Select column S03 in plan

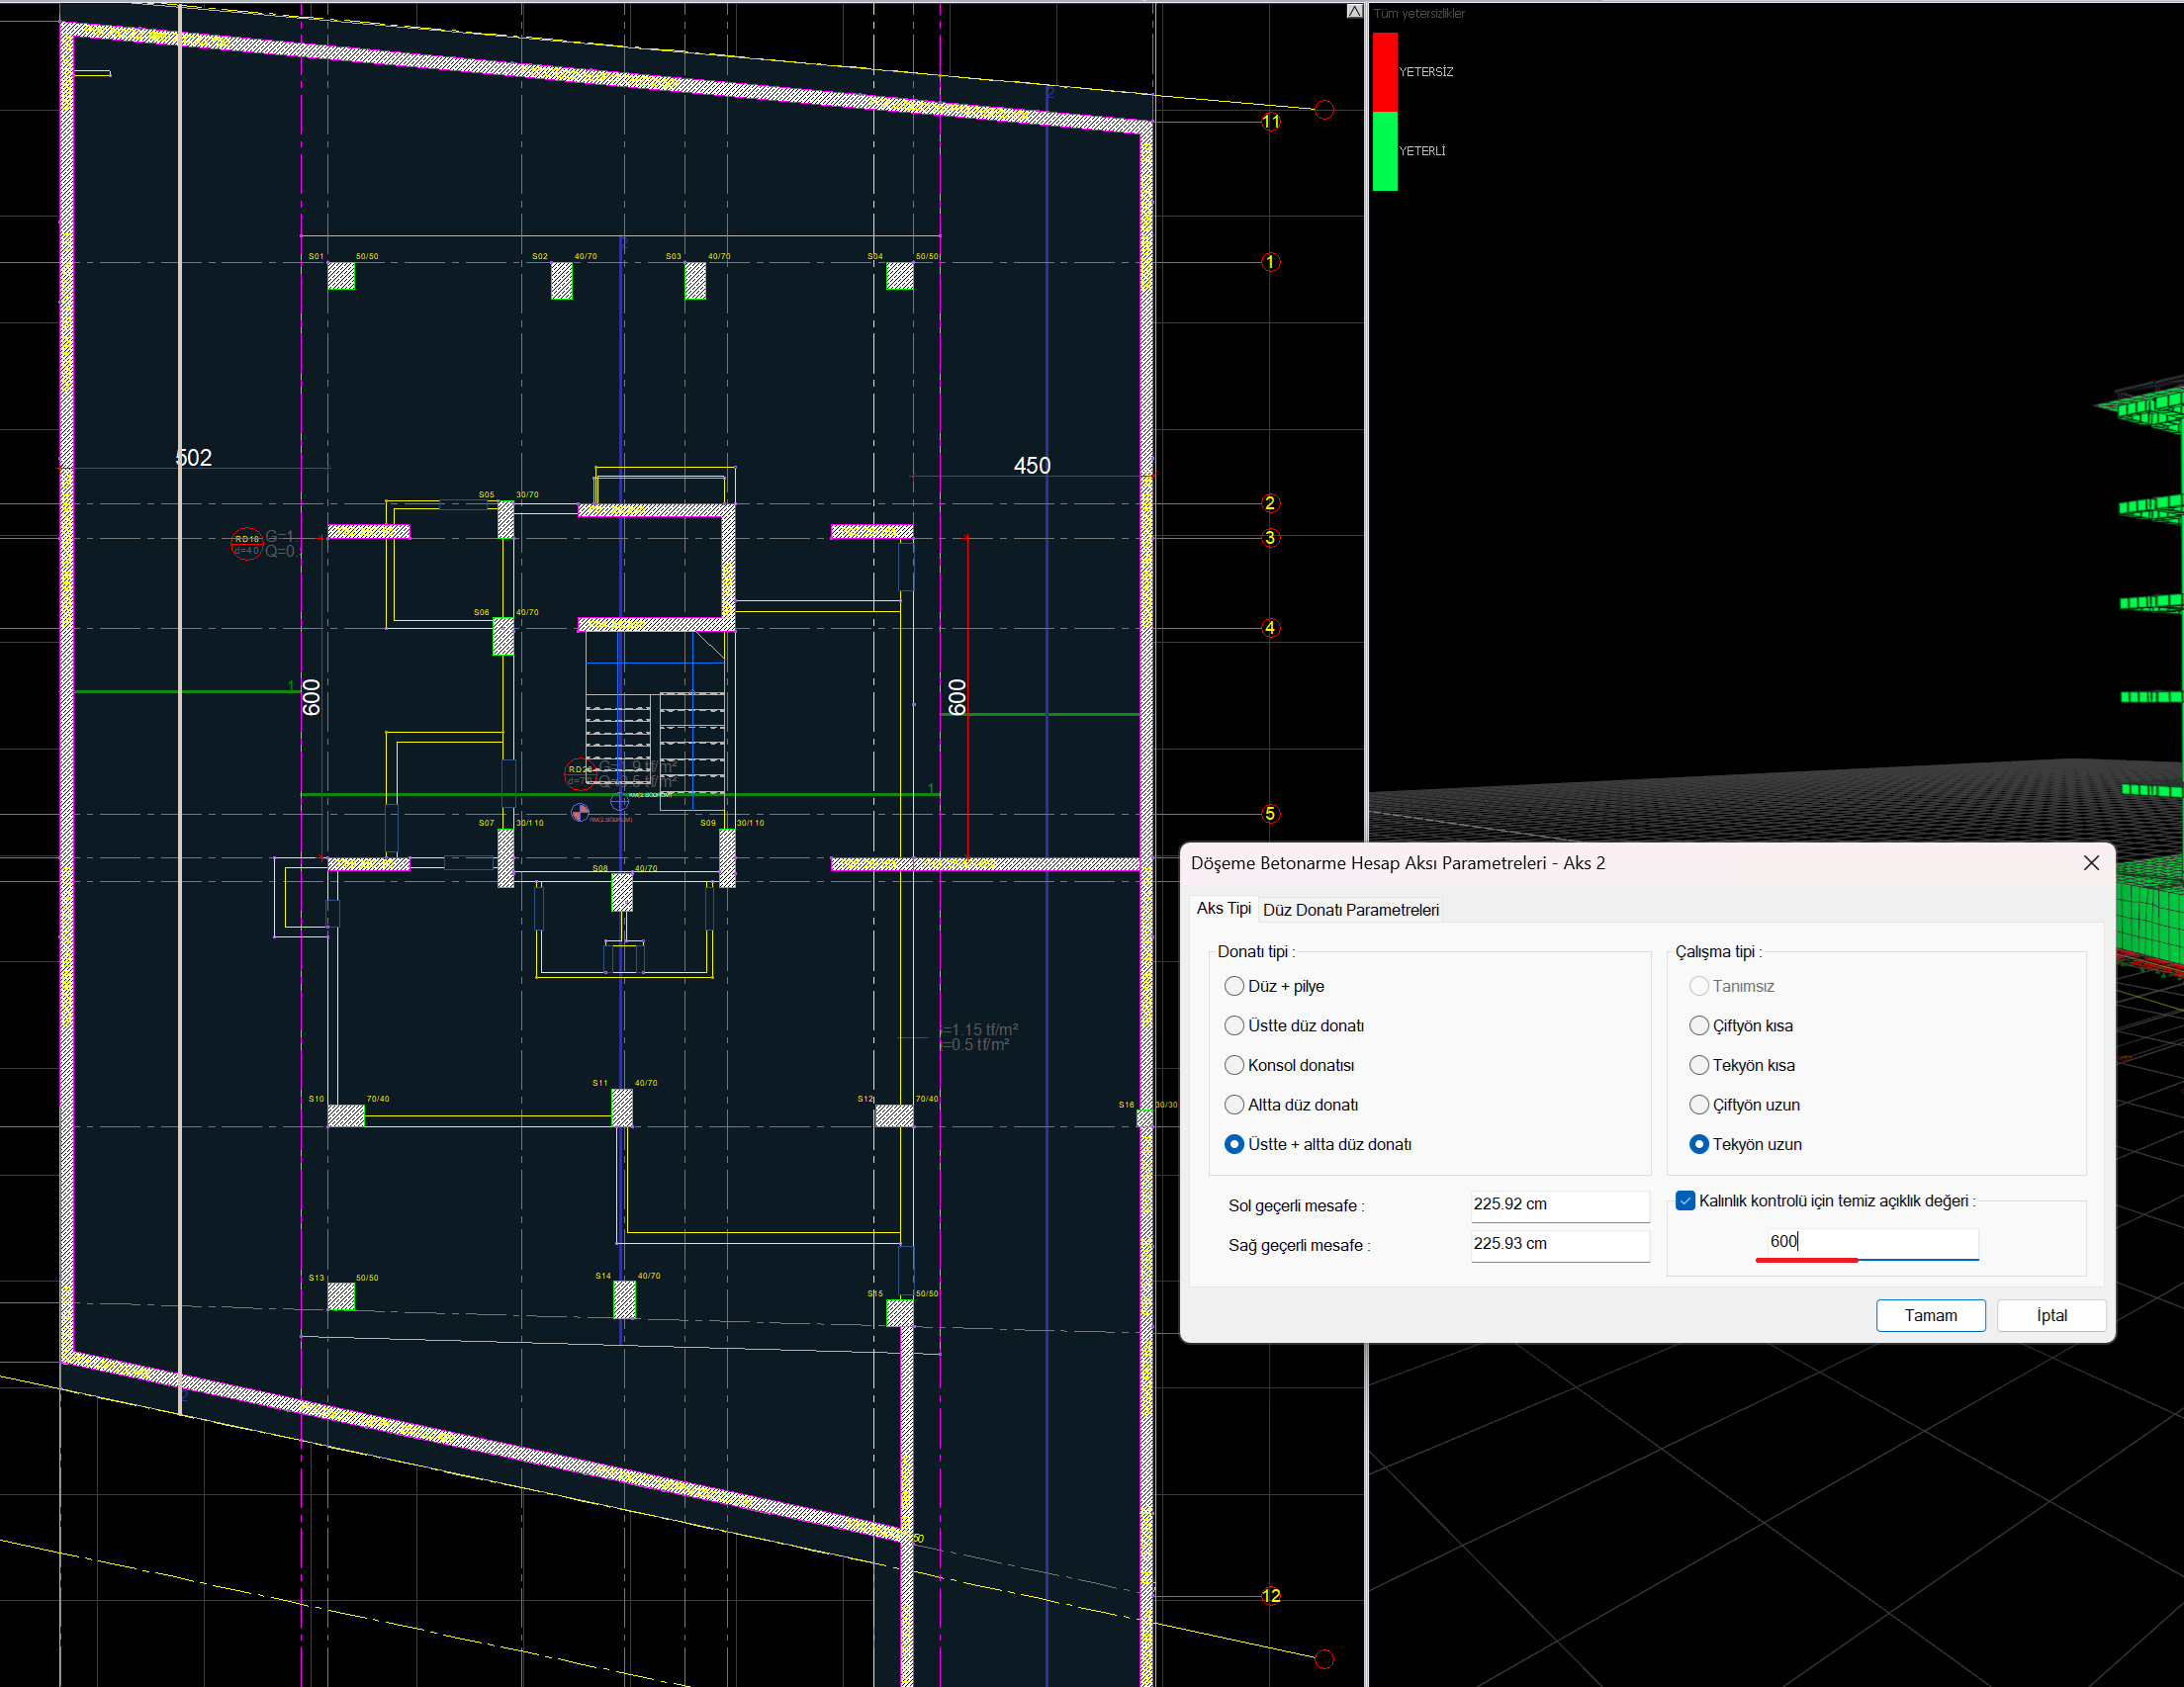[695, 280]
